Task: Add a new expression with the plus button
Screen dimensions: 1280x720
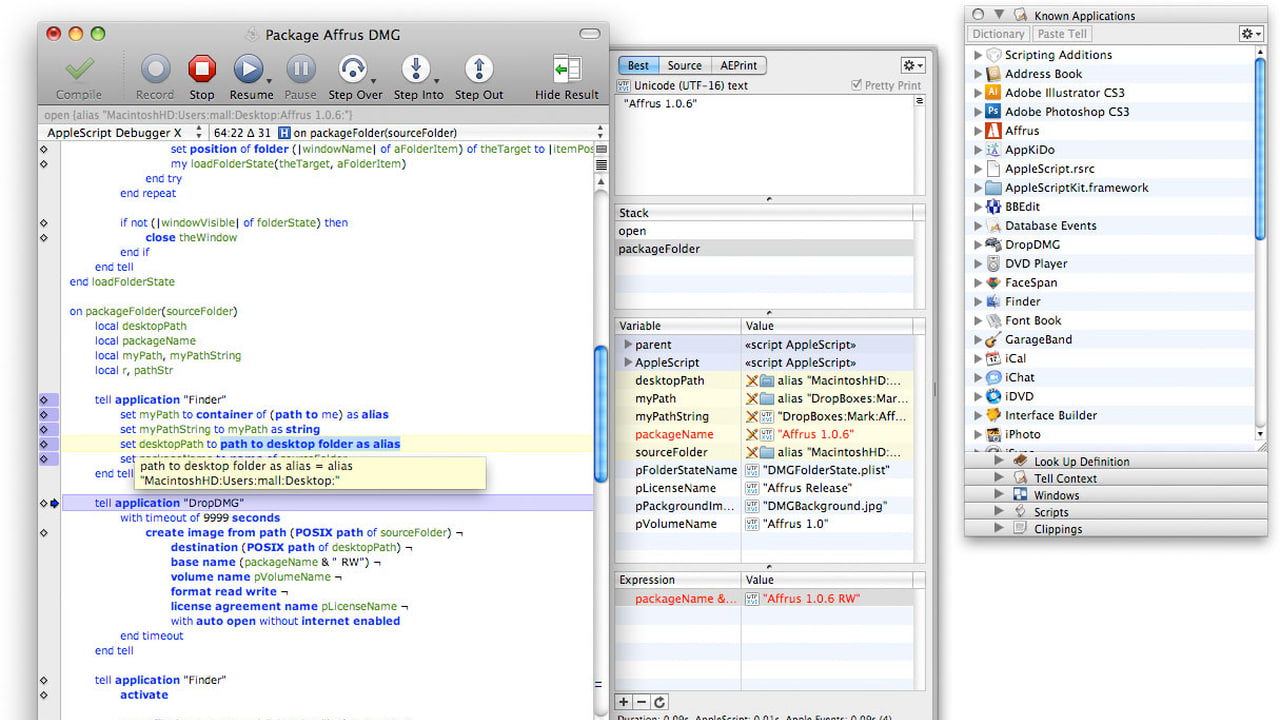Action: pos(624,702)
